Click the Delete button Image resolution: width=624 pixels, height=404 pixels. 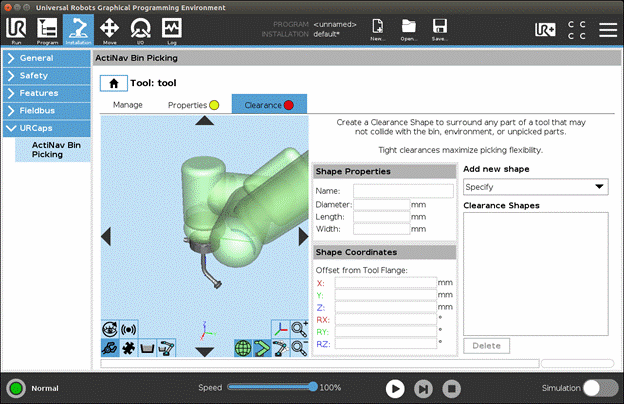pos(486,346)
